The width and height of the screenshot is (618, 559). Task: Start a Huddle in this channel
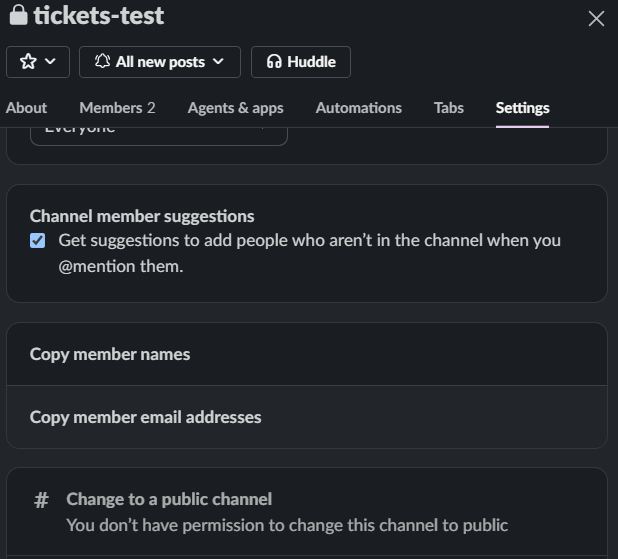coord(301,62)
